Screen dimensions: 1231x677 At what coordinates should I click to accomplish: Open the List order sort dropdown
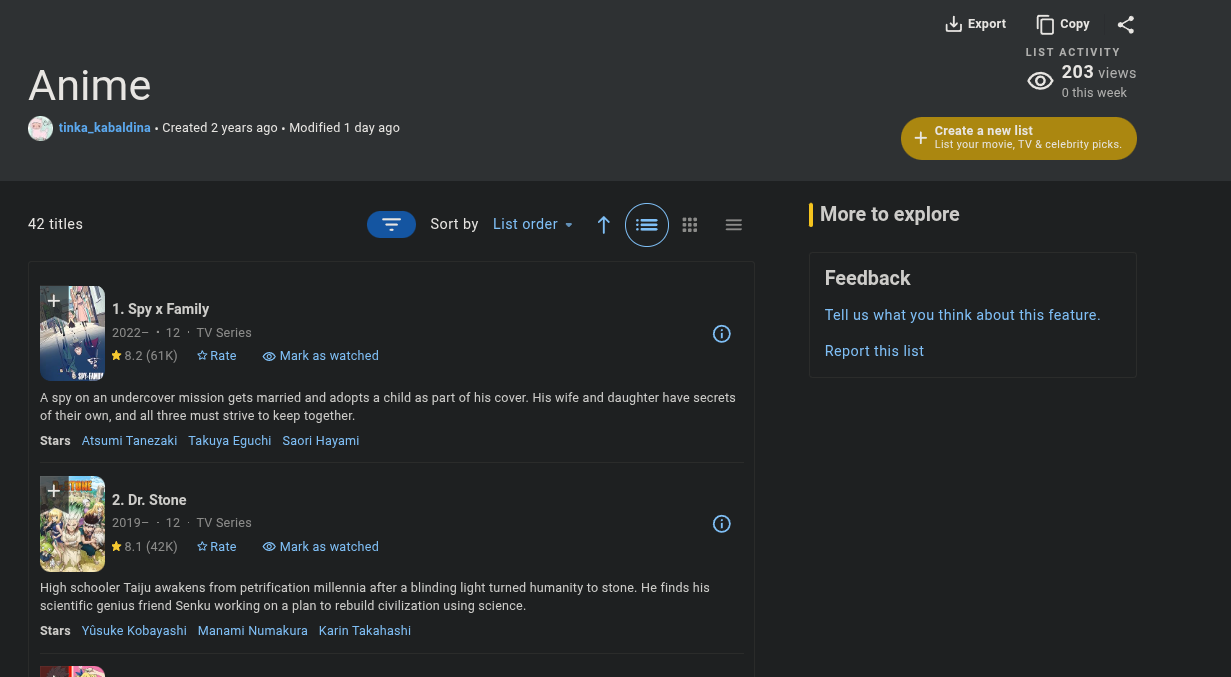pos(533,225)
